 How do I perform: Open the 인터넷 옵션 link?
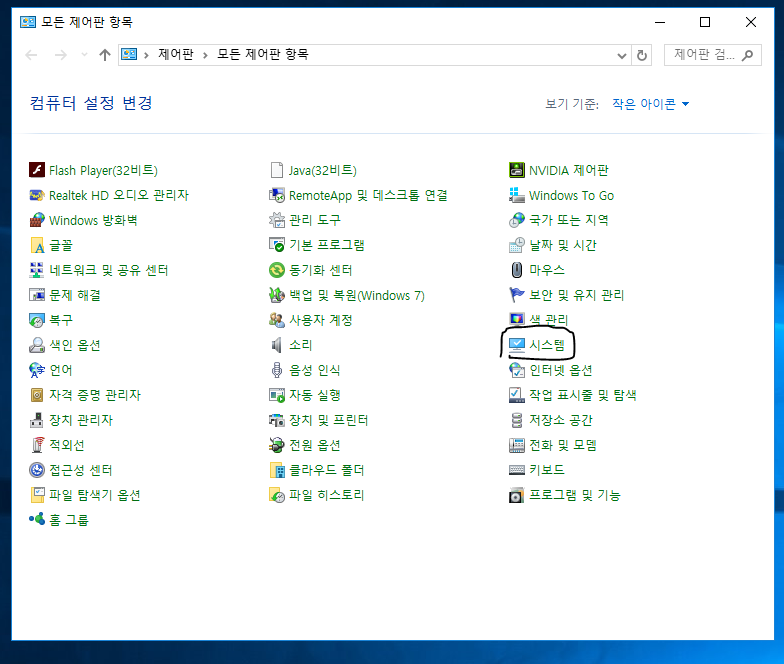tap(561, 370)
